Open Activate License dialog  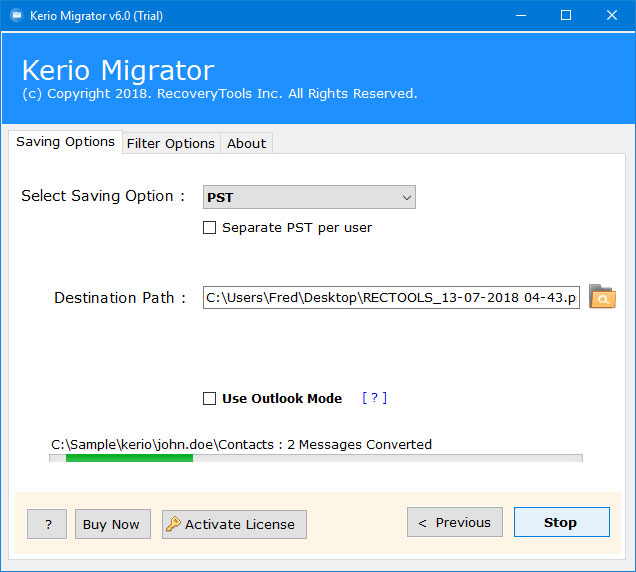(234, 524)
